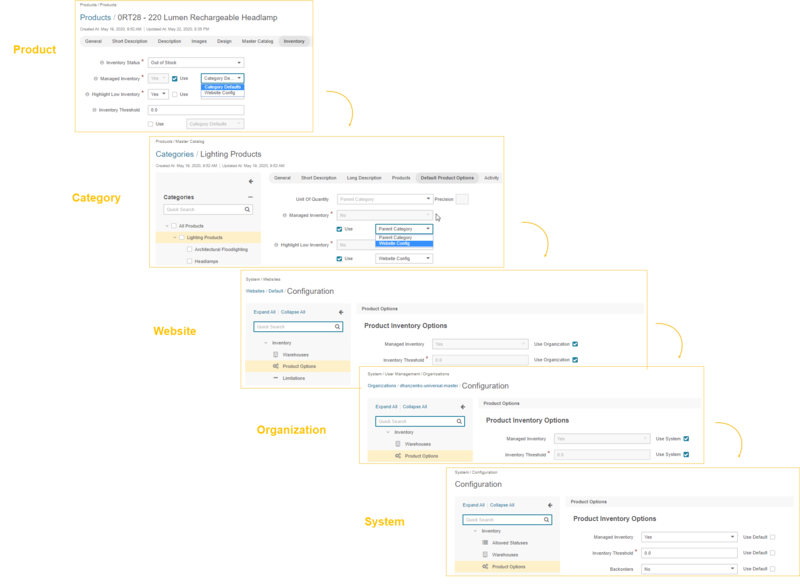The image size is (800, 586).
Task: Toggle the Use Organization checkbox for Managed Inventory
Action: tap(576, 345)
